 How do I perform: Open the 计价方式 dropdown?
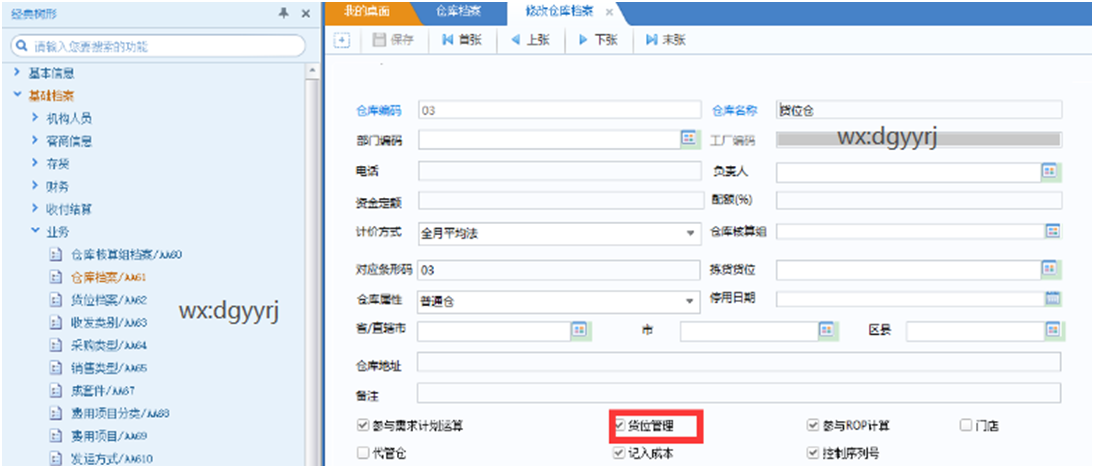(x=689, y=234)
